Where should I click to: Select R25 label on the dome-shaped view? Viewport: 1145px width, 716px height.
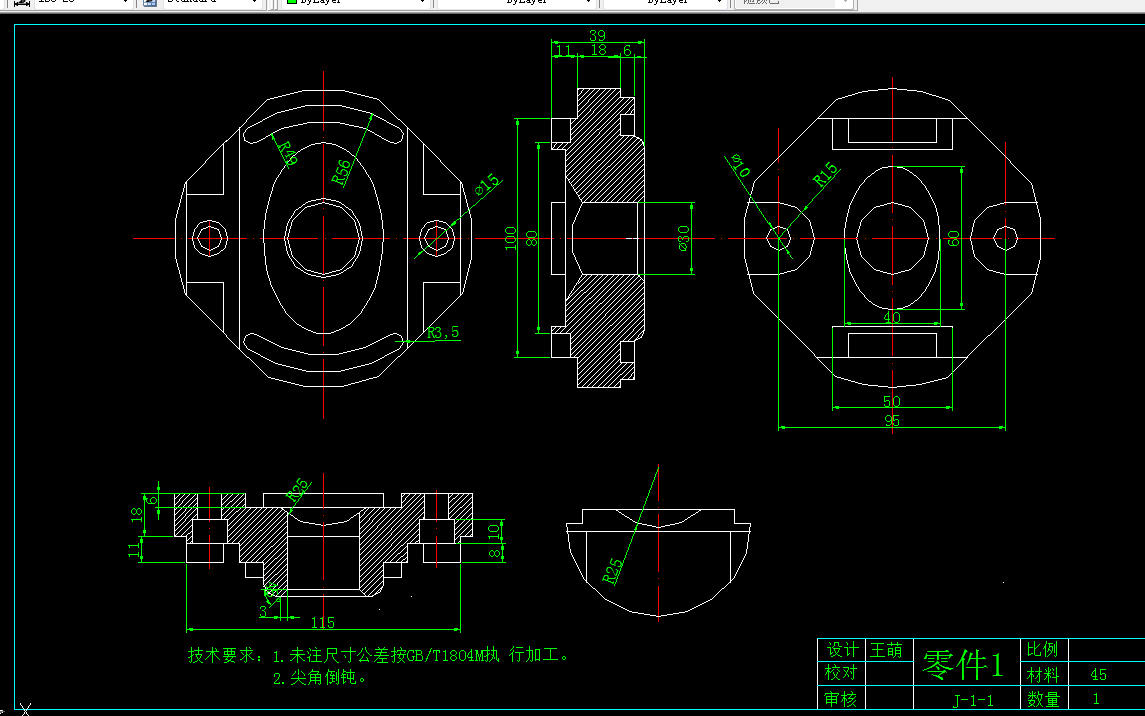click(613, 571)
